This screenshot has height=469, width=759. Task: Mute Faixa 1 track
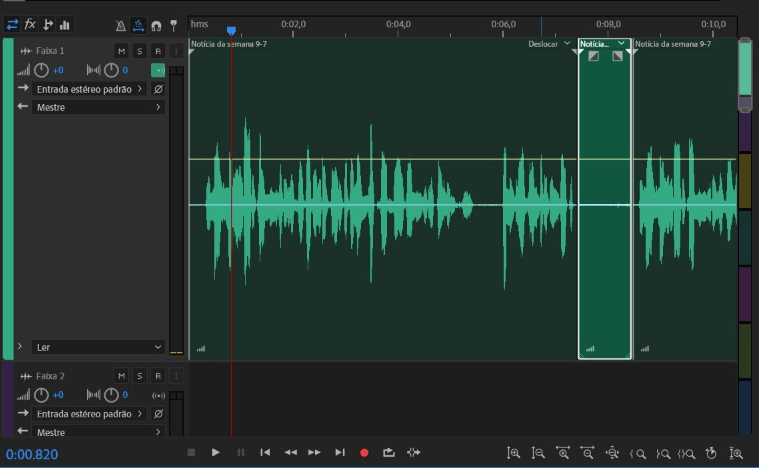coord(121,51)
